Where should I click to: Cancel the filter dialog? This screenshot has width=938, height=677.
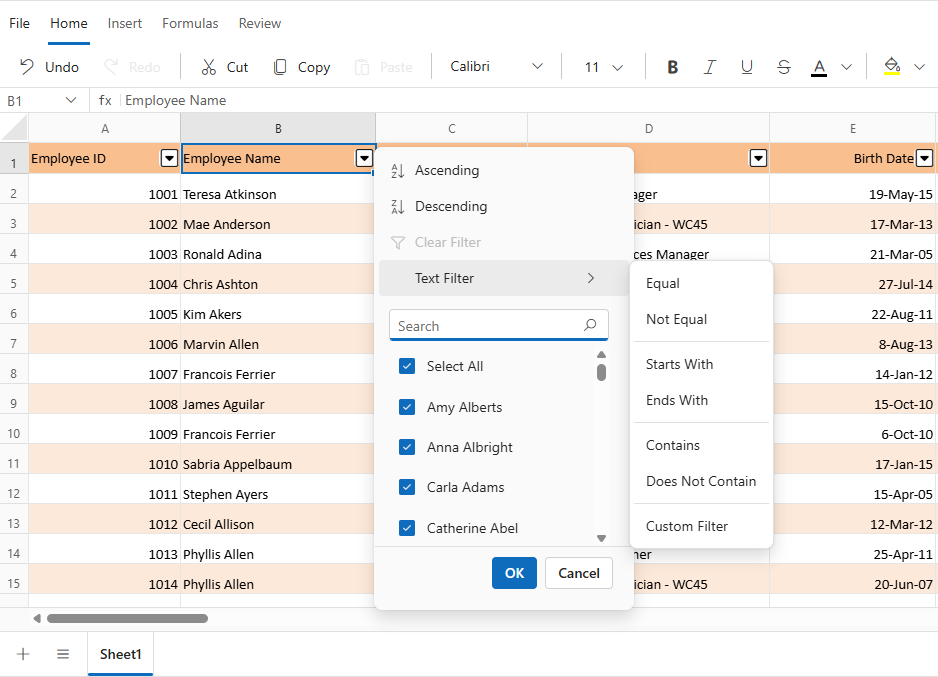(x=578, y=573)
